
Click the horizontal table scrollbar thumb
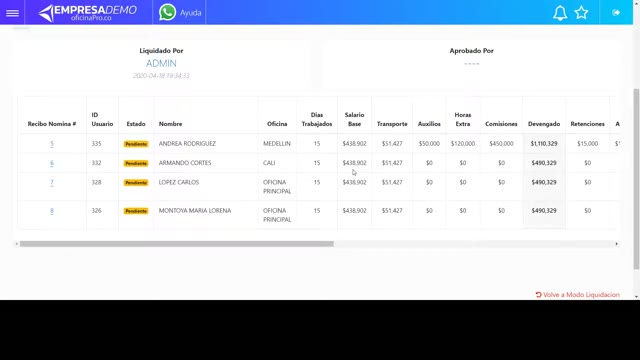click(x=177, y=244)
